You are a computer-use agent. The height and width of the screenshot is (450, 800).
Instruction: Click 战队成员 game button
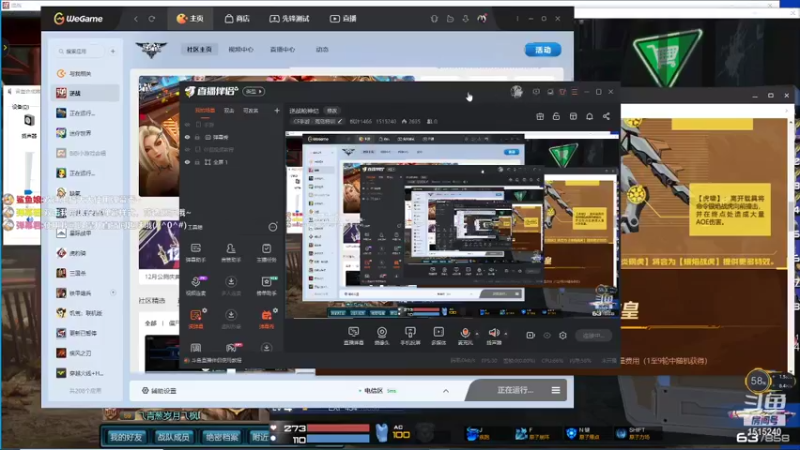173,437
